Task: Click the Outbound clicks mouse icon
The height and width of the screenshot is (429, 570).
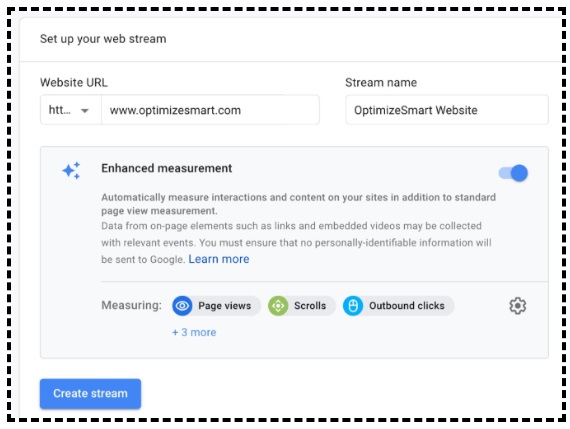Action: point(353,306)
